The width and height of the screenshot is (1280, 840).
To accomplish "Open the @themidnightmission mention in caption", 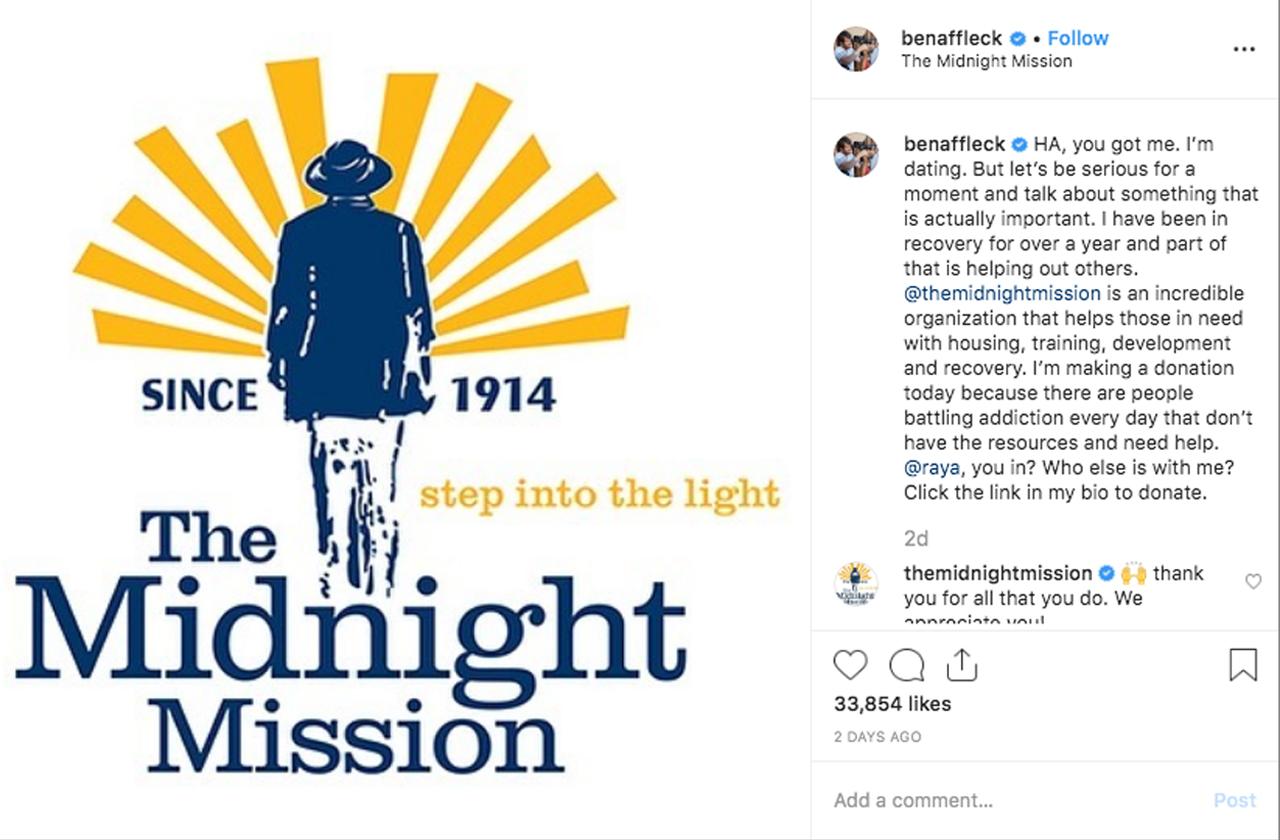I will [x=1002, y=294].
